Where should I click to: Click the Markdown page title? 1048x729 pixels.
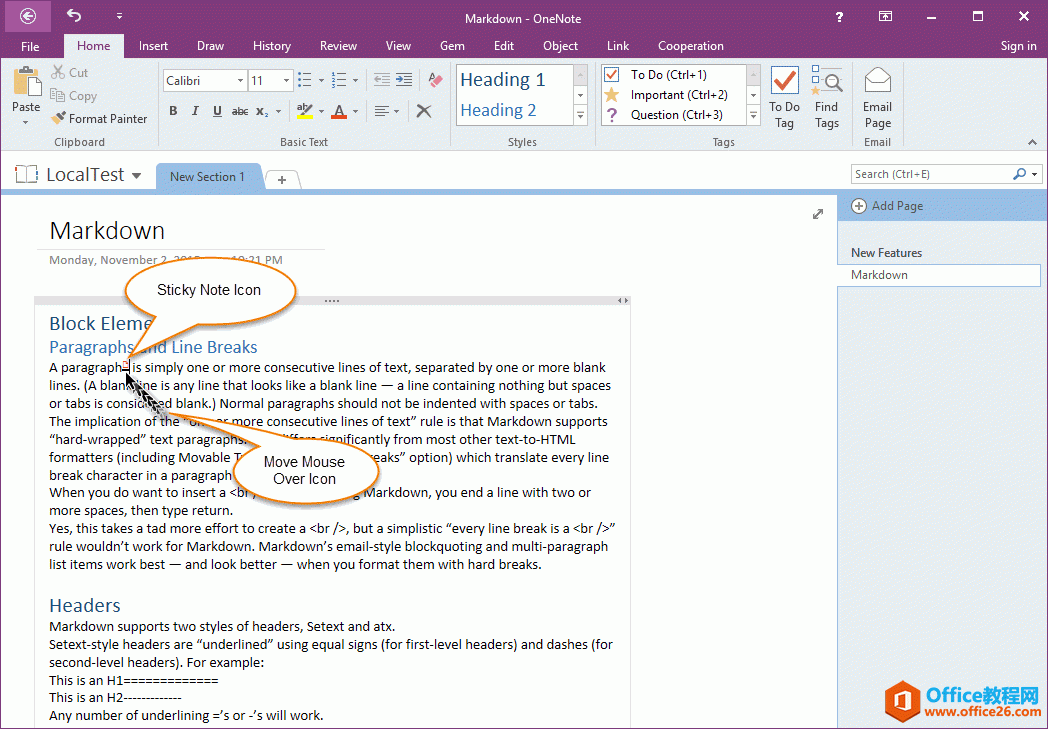[x=107, y=231]
